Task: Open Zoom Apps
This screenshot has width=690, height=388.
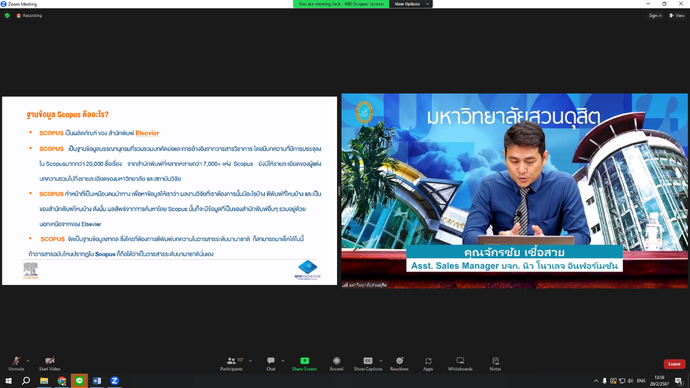Action: click(x=428, y=363)
